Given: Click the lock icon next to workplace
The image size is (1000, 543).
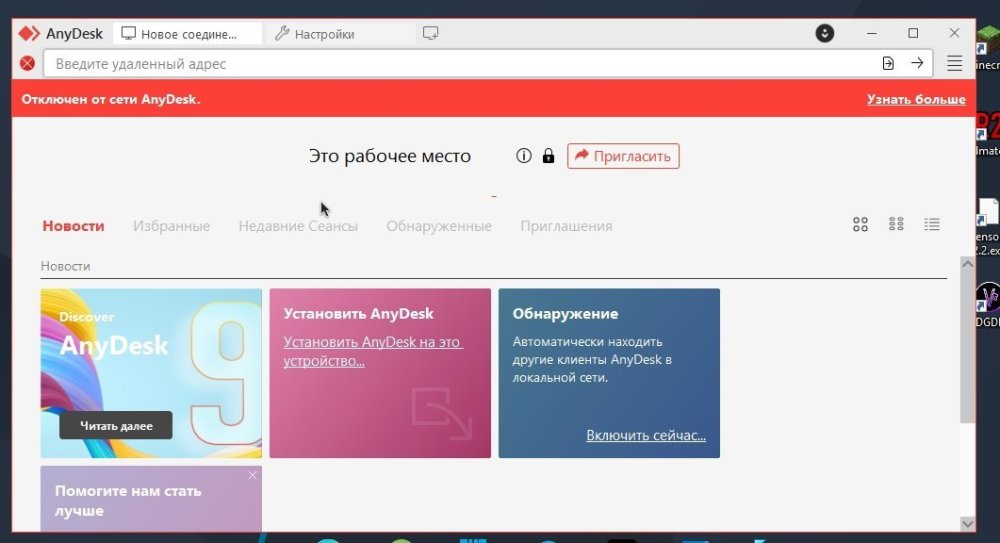Looking at the screenshot, I should 548,156.
